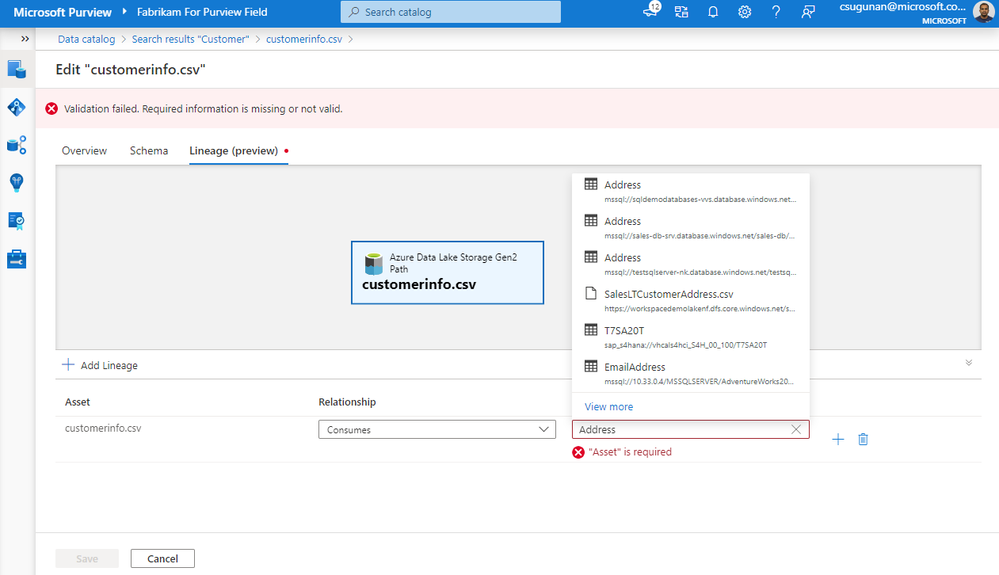Click the Search catalog field

[450, 12]
